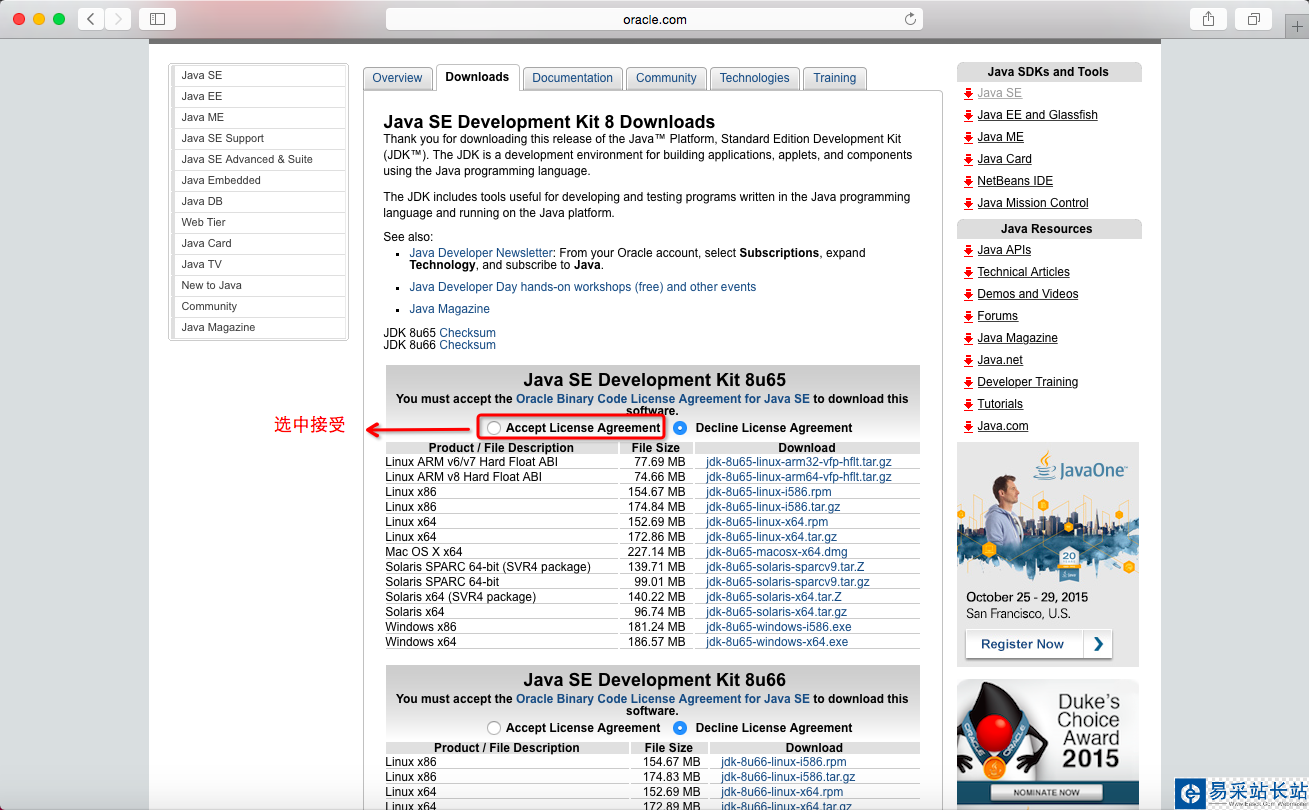The width and height of the screenshot is (1309, 810).
Task: Select Decline License Agreement for JDK 8u65
Action: click(x=680, y=428)
